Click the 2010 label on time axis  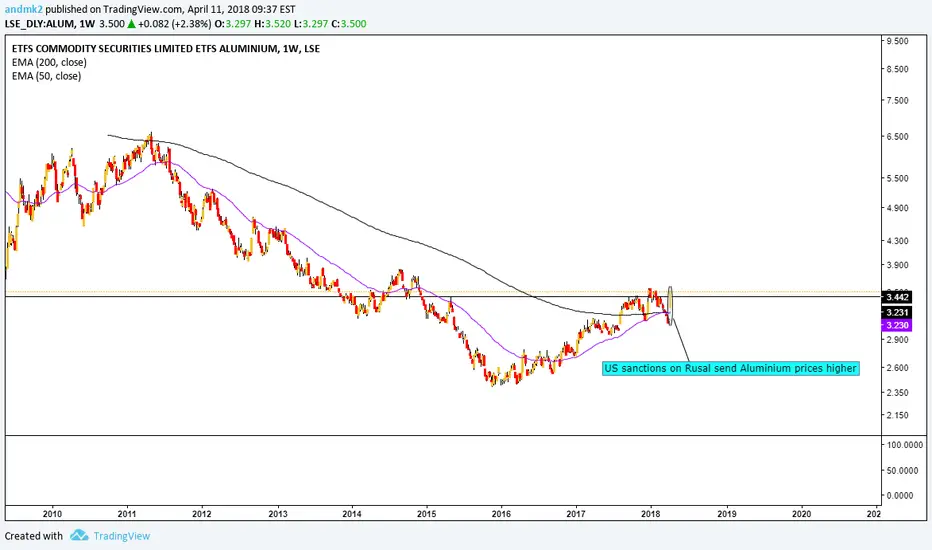click(52, 514)
